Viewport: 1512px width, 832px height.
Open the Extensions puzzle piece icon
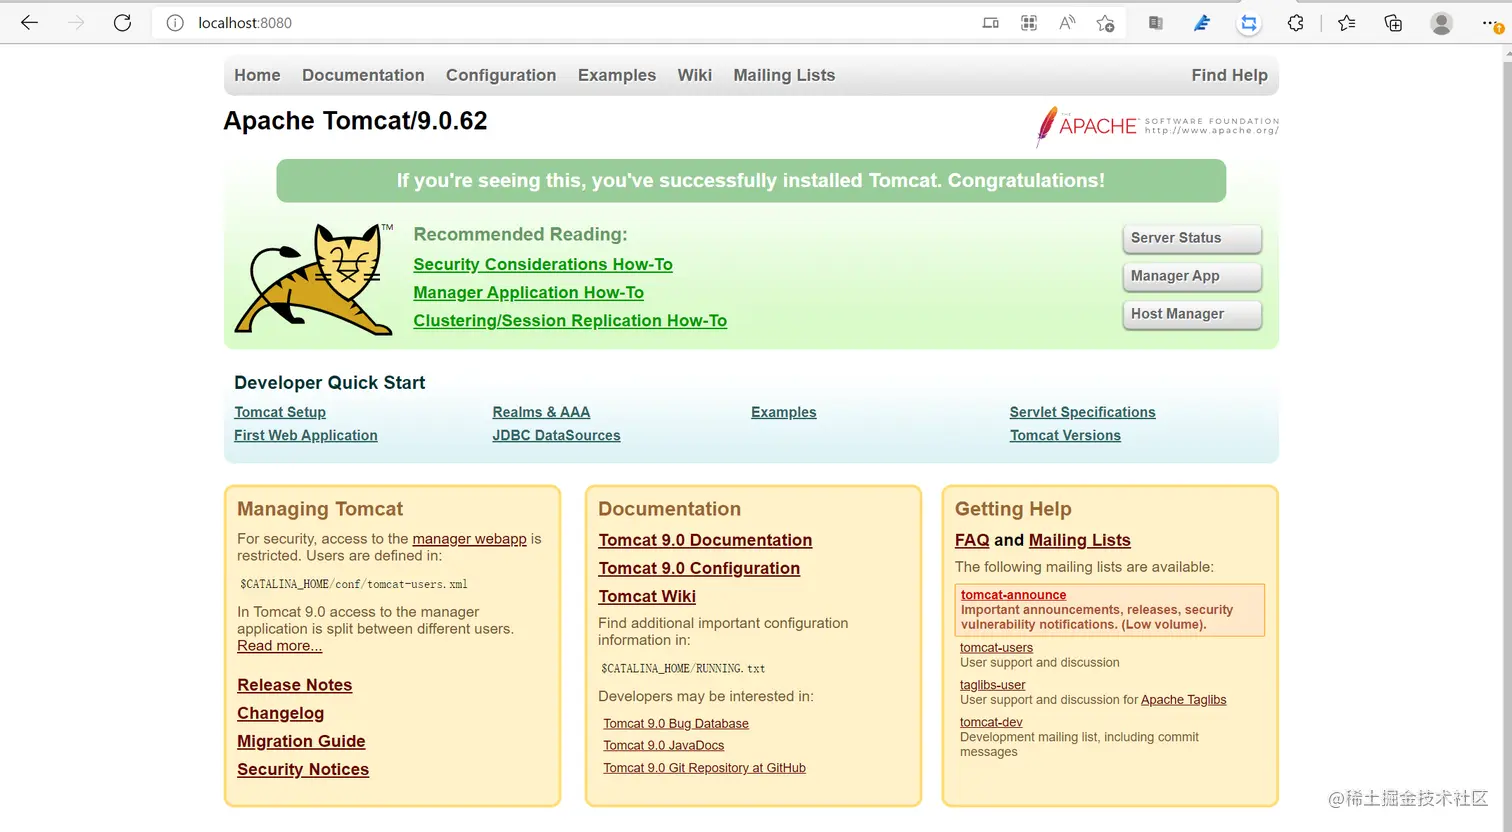[x=1296, y=23]
